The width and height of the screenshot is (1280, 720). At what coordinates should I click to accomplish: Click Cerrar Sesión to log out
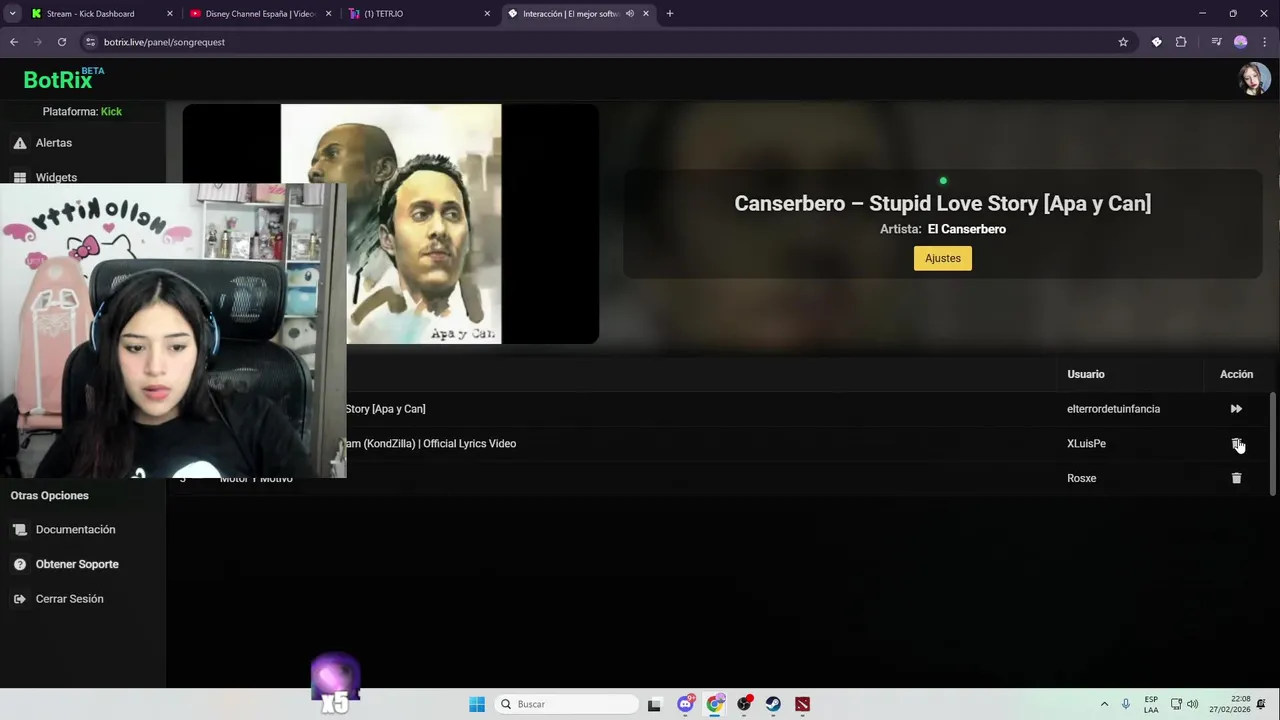pos(69,599)
